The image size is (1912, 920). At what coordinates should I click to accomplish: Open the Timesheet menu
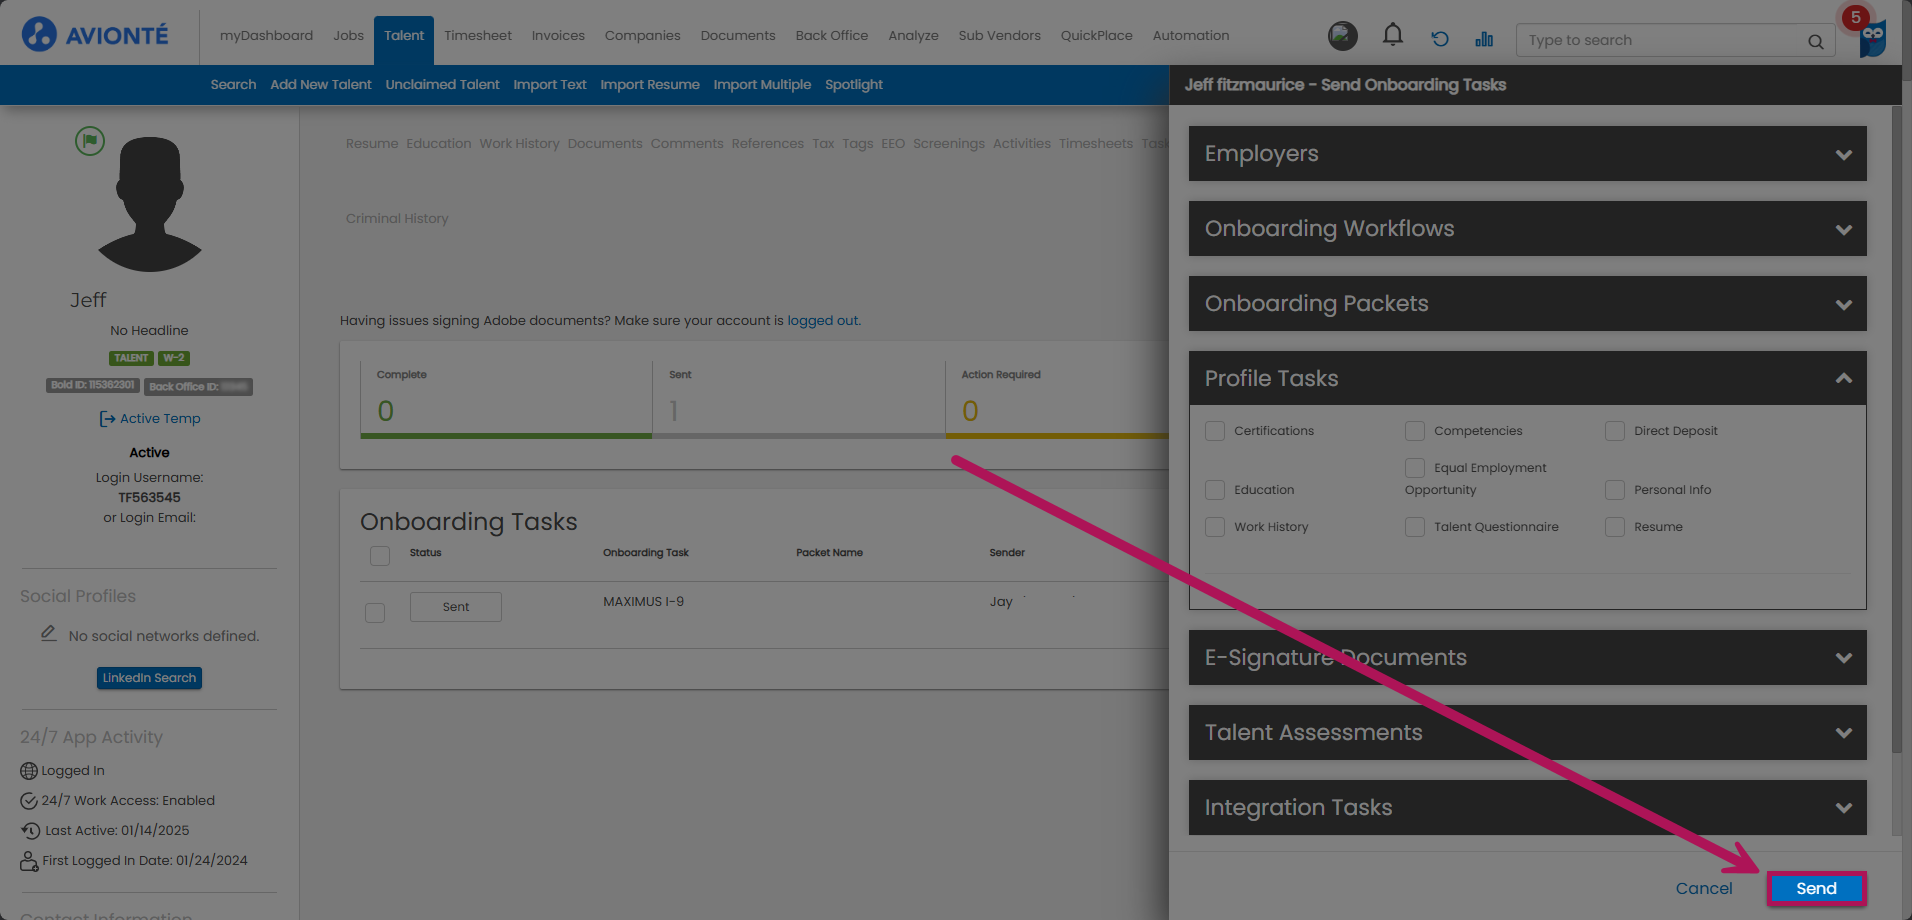point(478,36)
